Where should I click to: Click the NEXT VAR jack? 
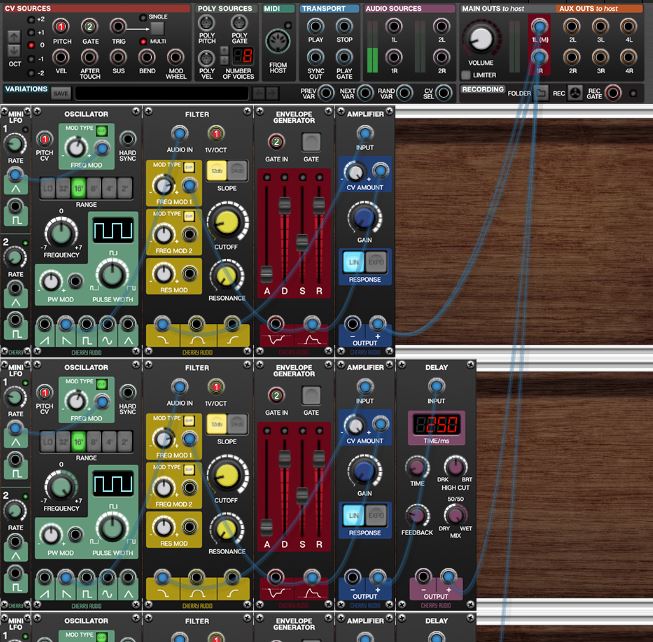(x=365, y=93)
